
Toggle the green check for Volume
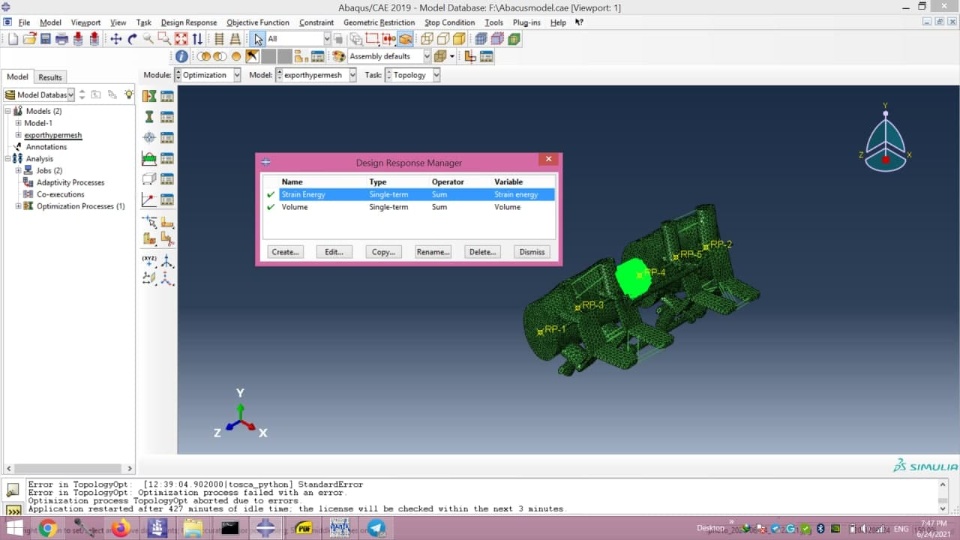(271, 208)
